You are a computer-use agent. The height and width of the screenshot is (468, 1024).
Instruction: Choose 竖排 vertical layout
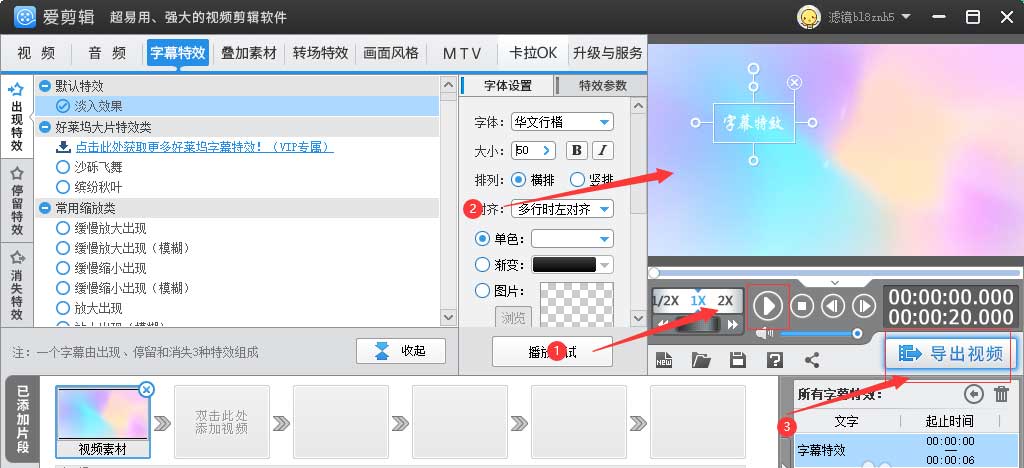pyautogui.click(x=577, y=179)
